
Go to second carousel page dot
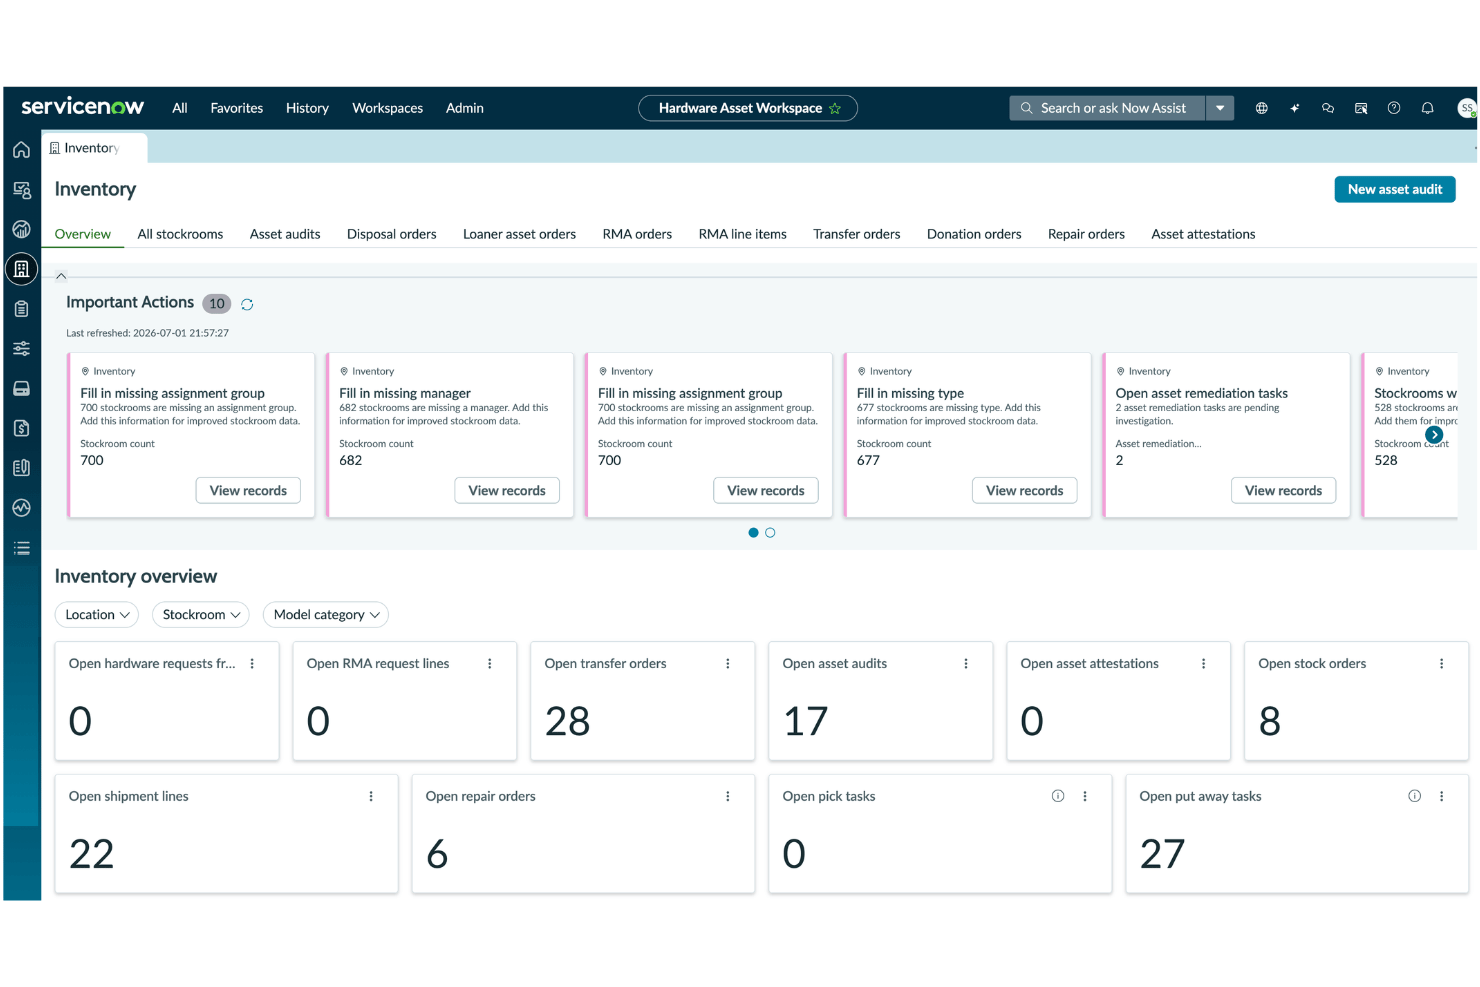coord(770,533)
